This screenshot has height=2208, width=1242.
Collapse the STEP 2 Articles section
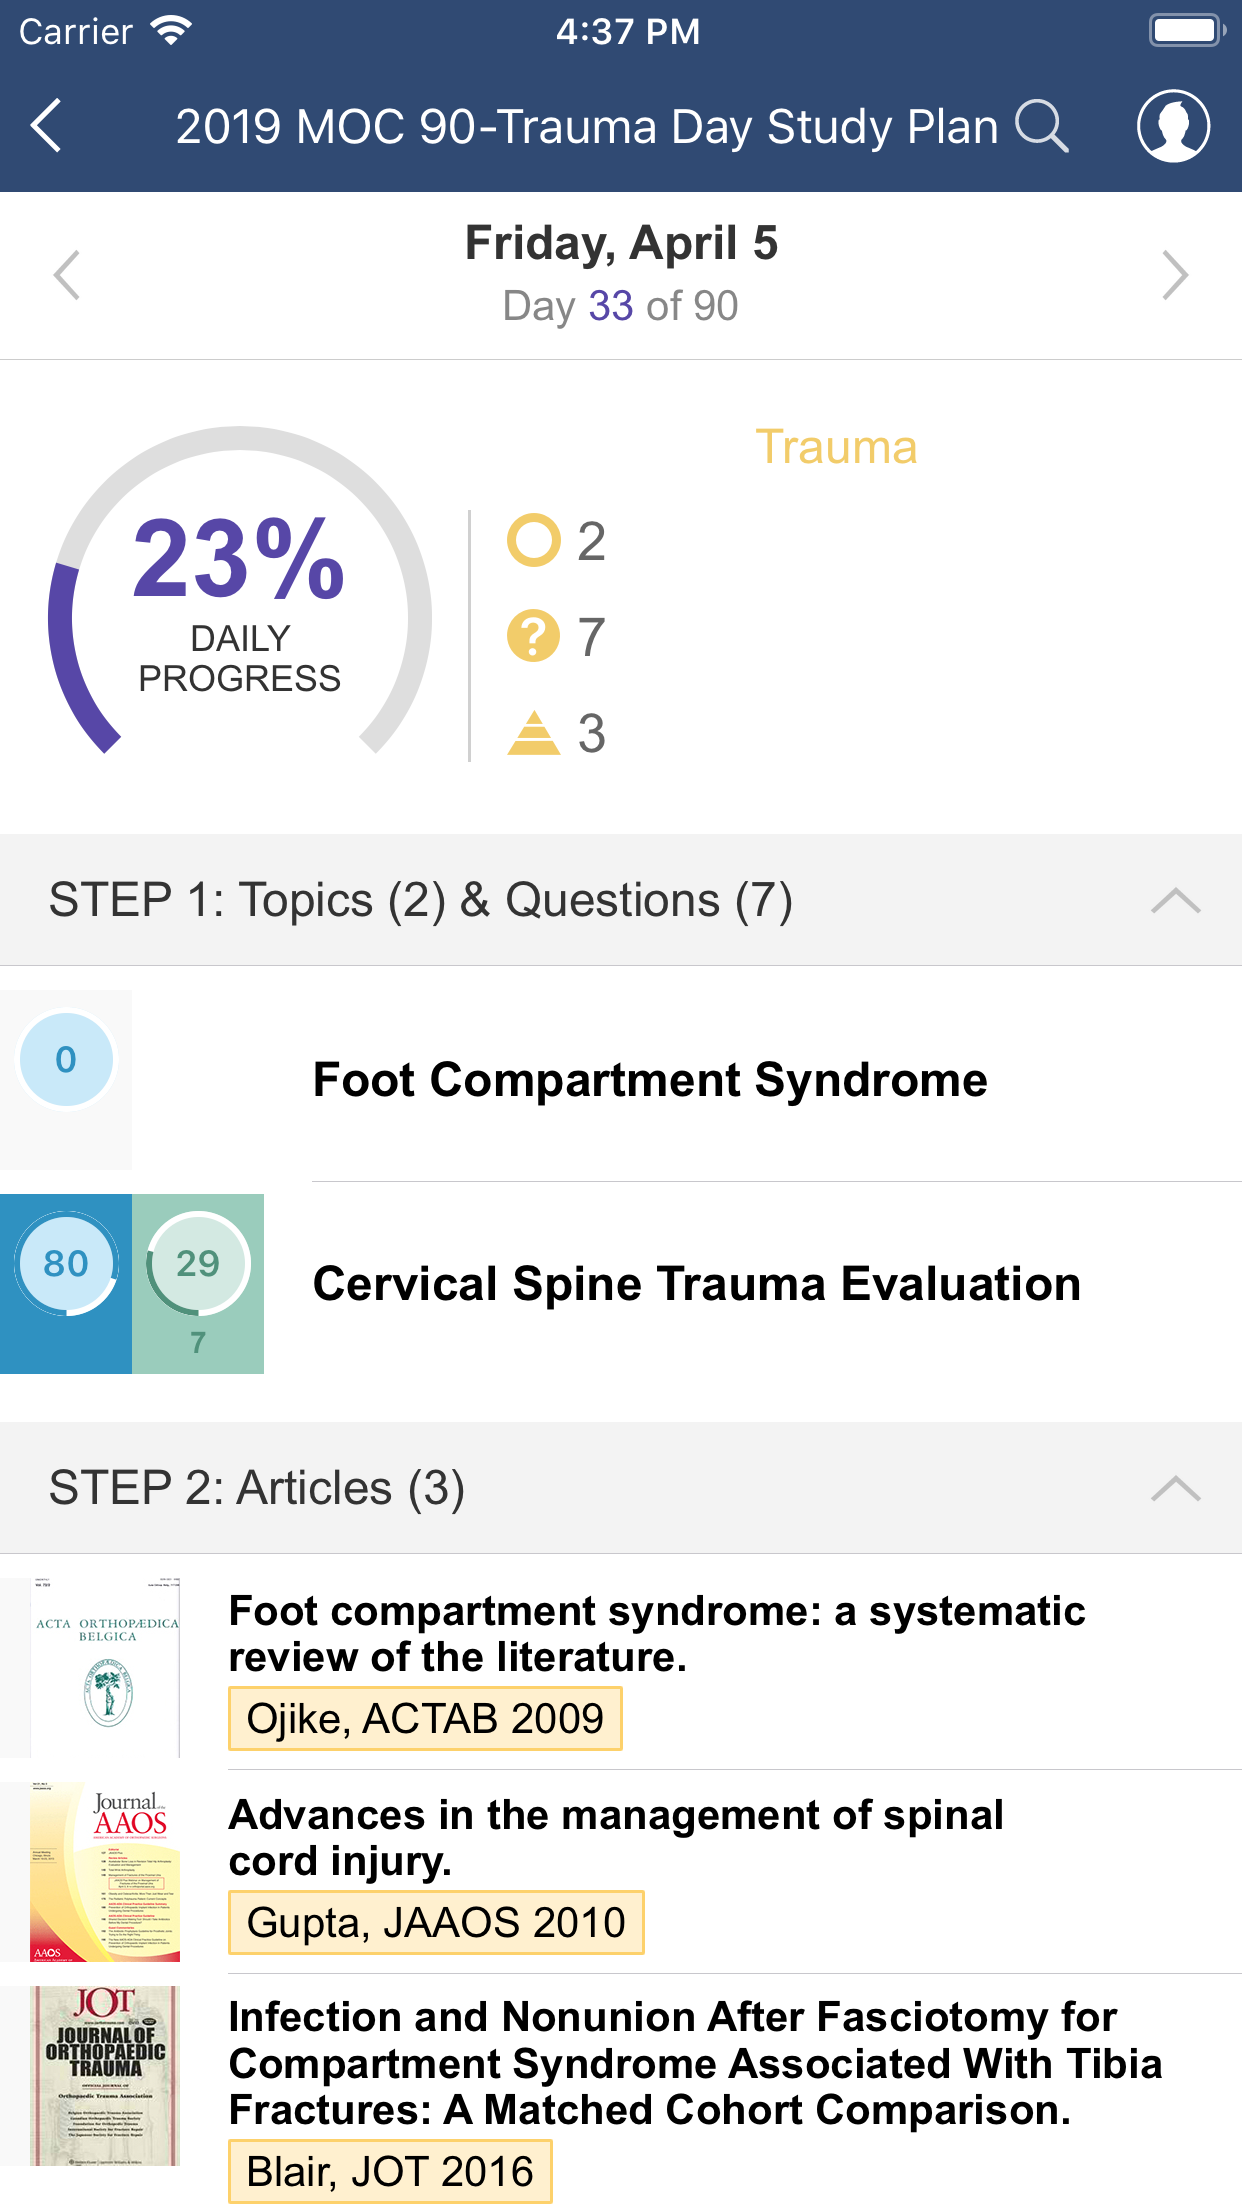point(1175,1488)
